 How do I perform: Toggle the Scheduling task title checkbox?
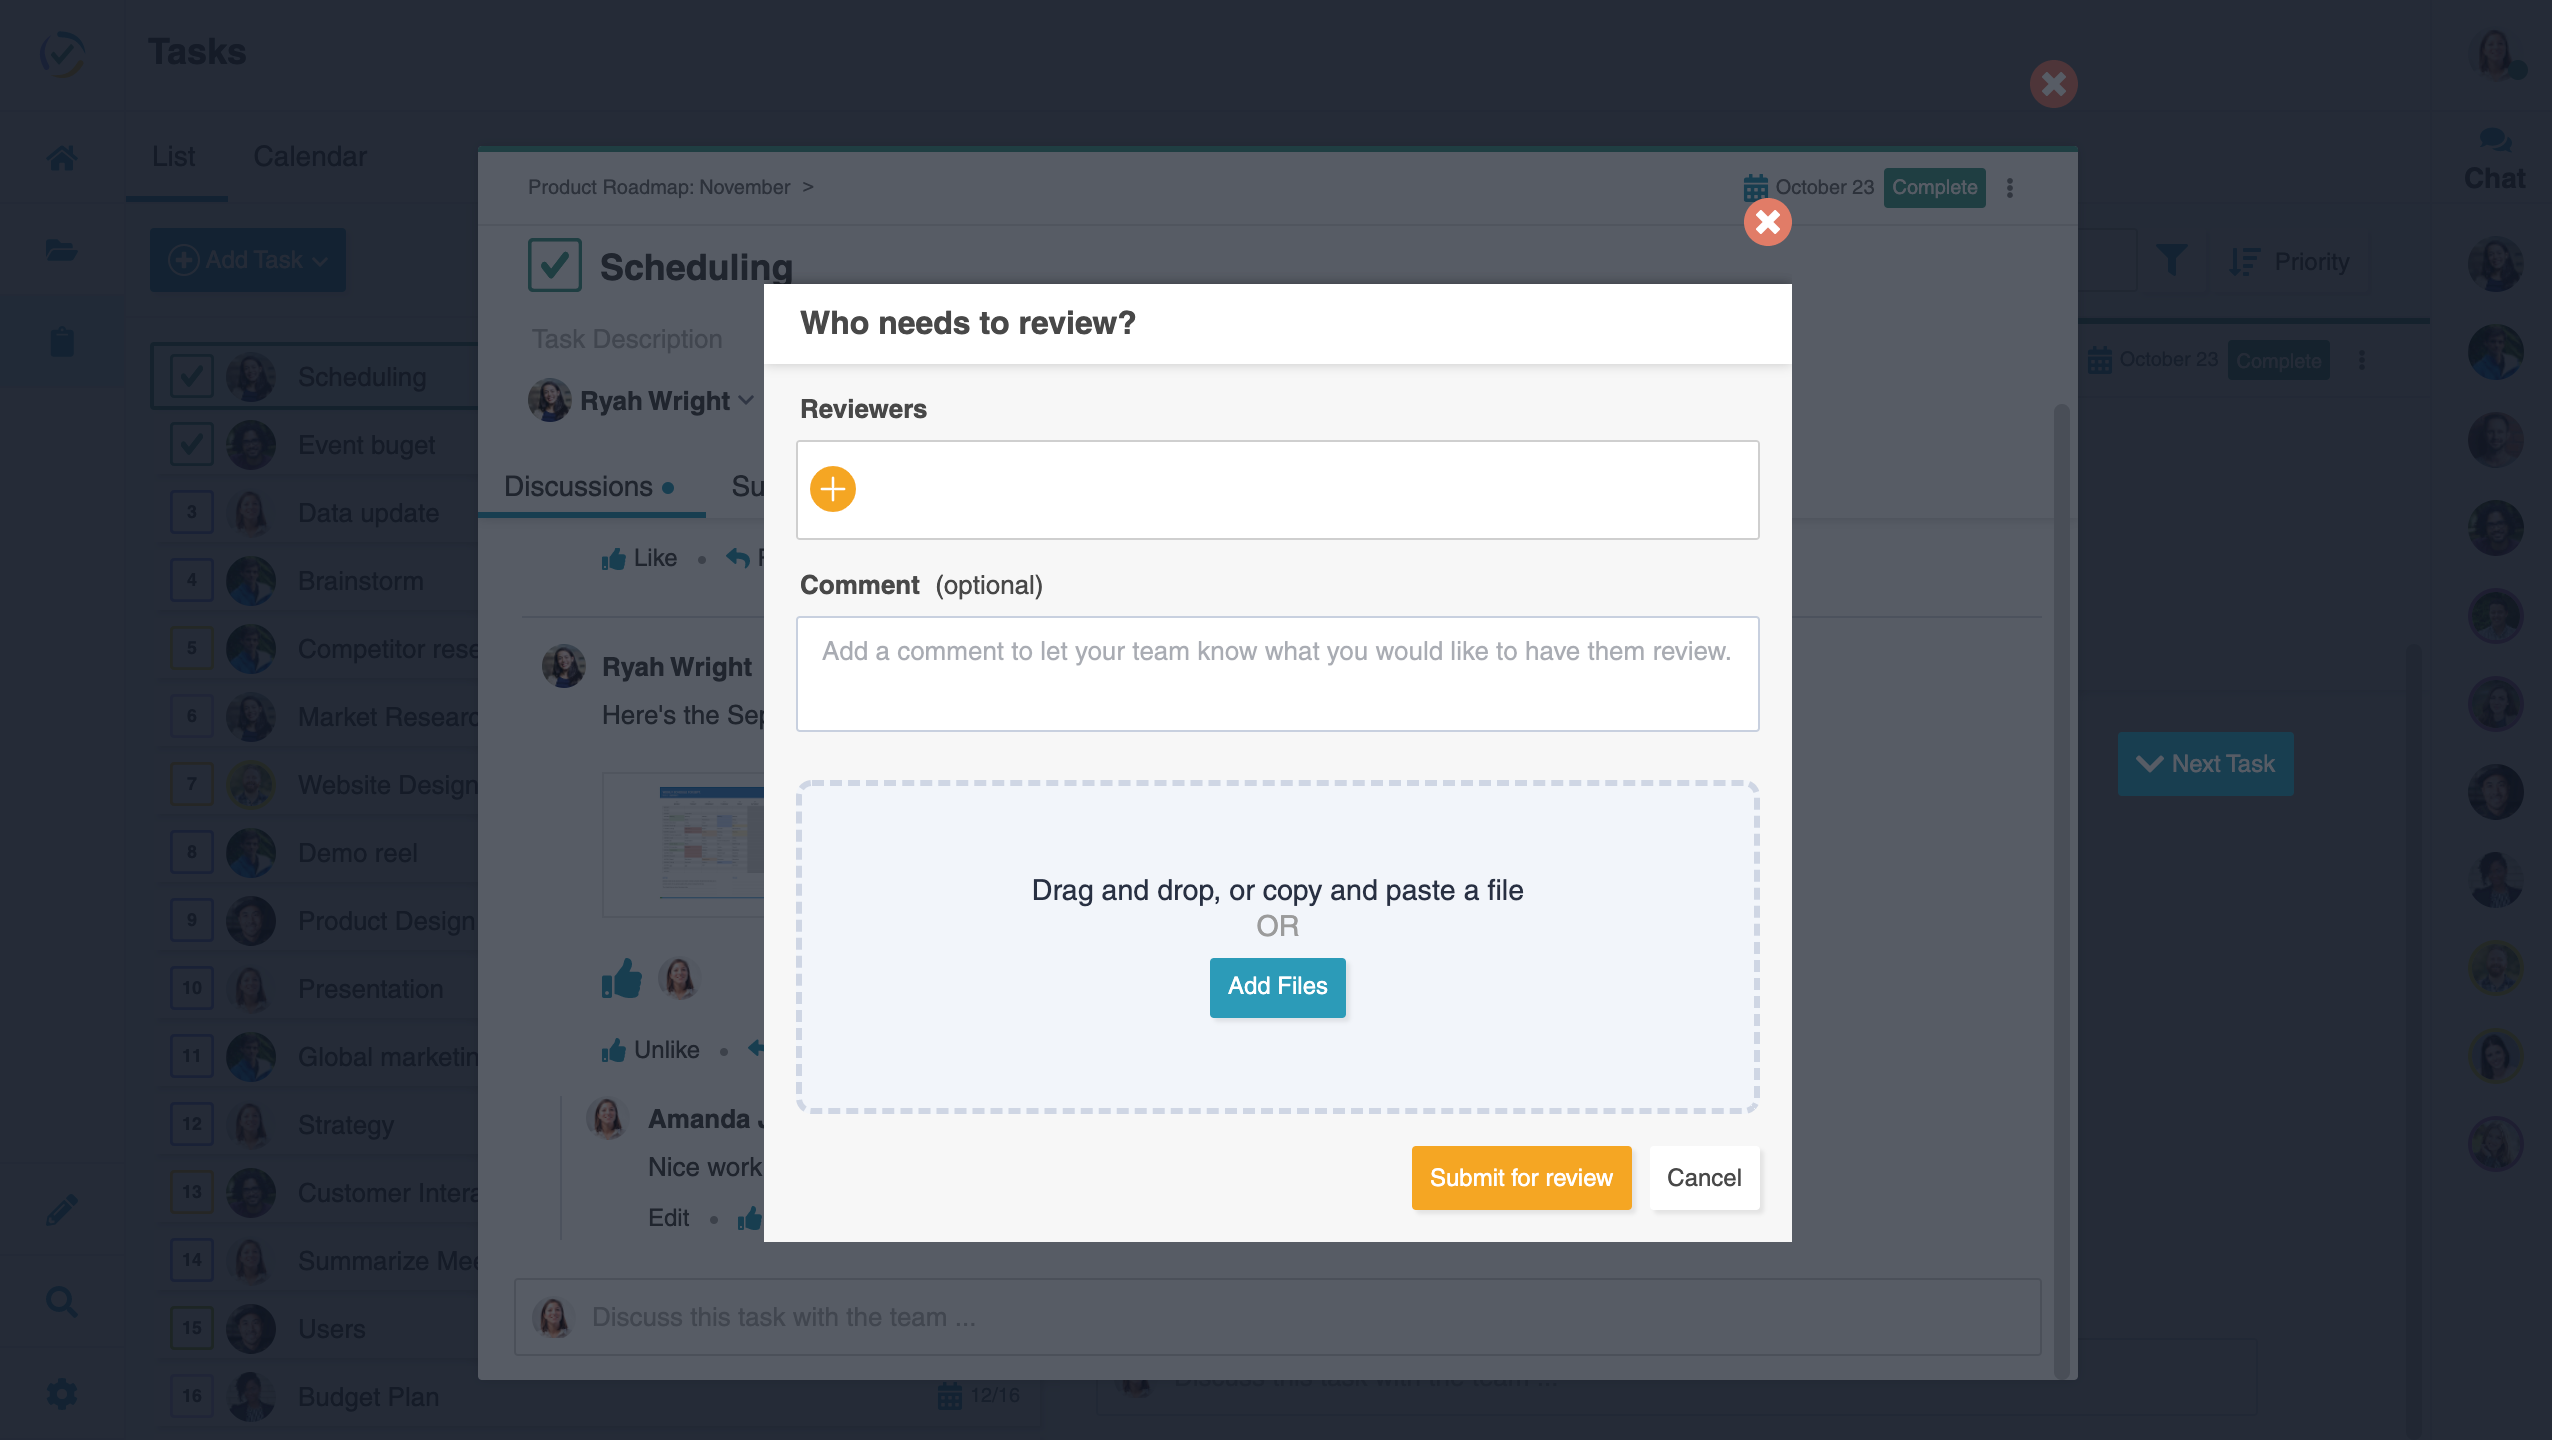(555, 265)
